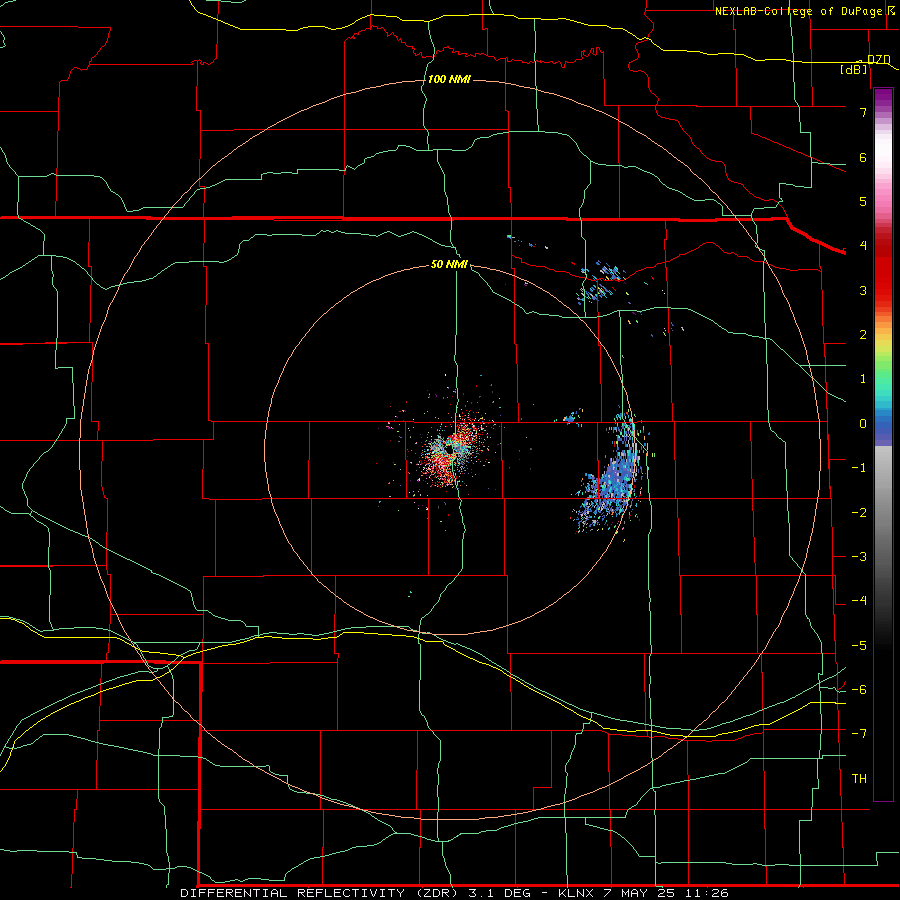This screenshot has height=900, width=900.
Task: Click the KLNX radar site at the rings' center
Action: (x=450, y=449)
